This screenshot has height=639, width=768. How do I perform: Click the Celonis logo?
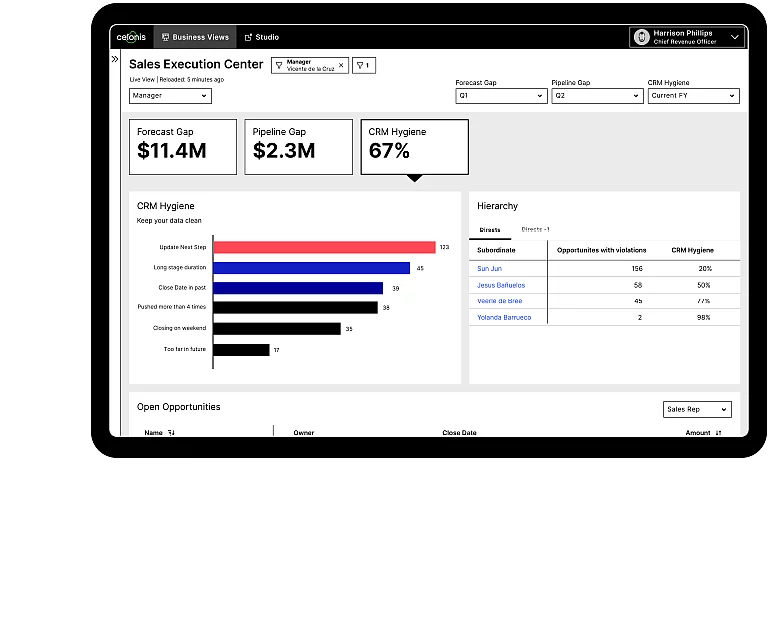pos(131,37)
